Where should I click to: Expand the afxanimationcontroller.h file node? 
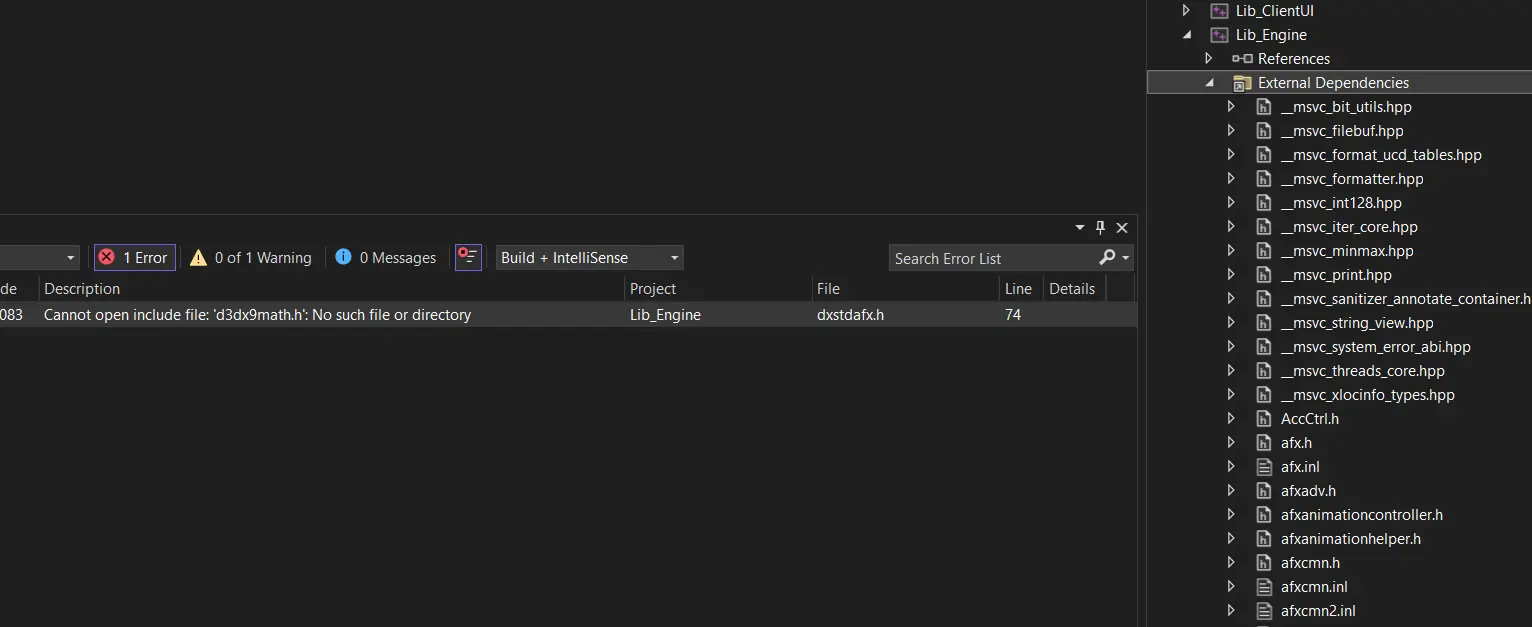pyautogui.click(x=1231, y=515)
